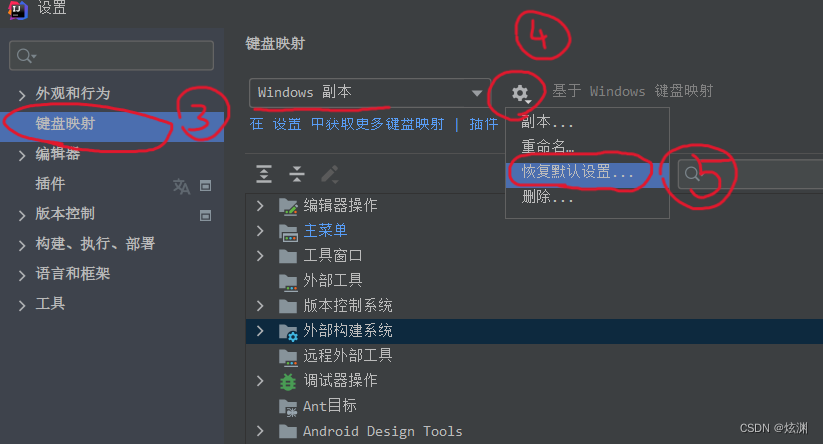Open the Windows 副本 keymap dropdown

(x=370, y=93)
